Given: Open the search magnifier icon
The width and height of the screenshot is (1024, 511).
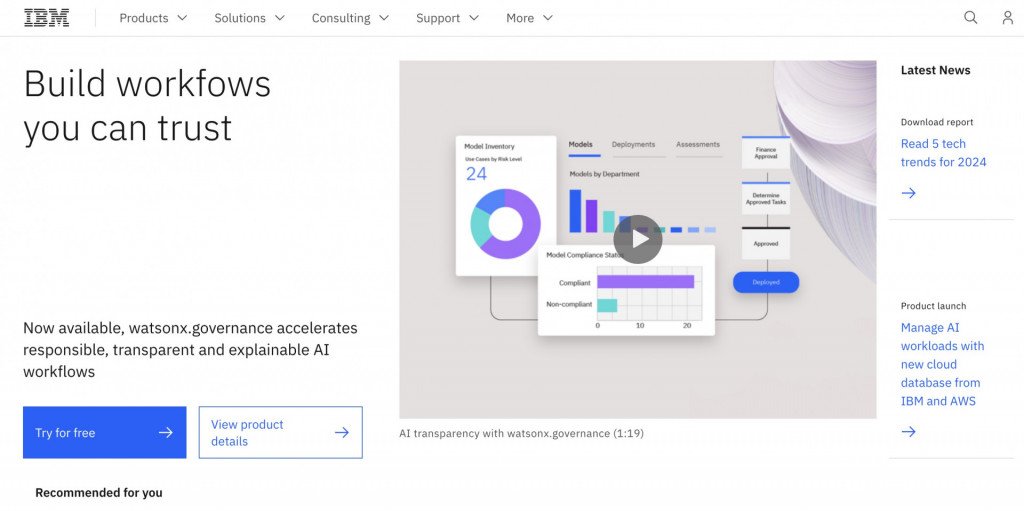Looking at the screenshot, I should (971, 18).
